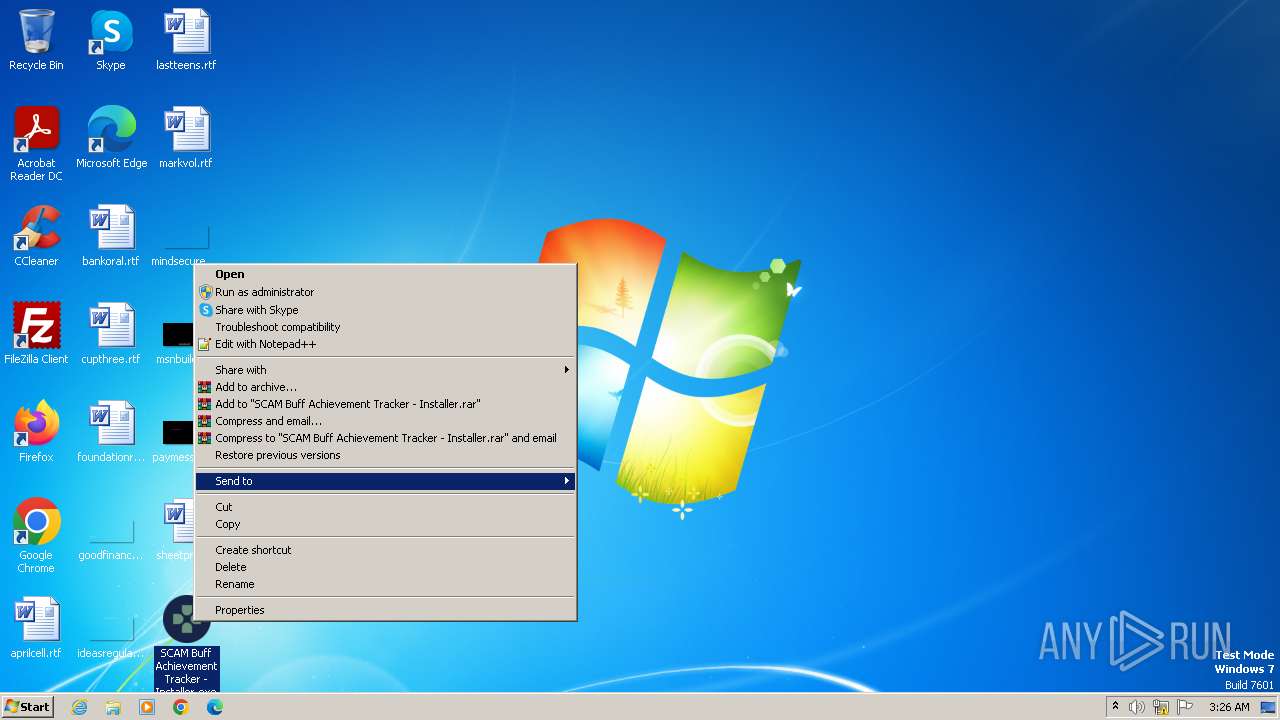The height and width of the screenshot is (720, 1280).
Task: Choose Add to "SCAM Buff Achievement Tracker - Installer.rar"
Action: point(385,404)
